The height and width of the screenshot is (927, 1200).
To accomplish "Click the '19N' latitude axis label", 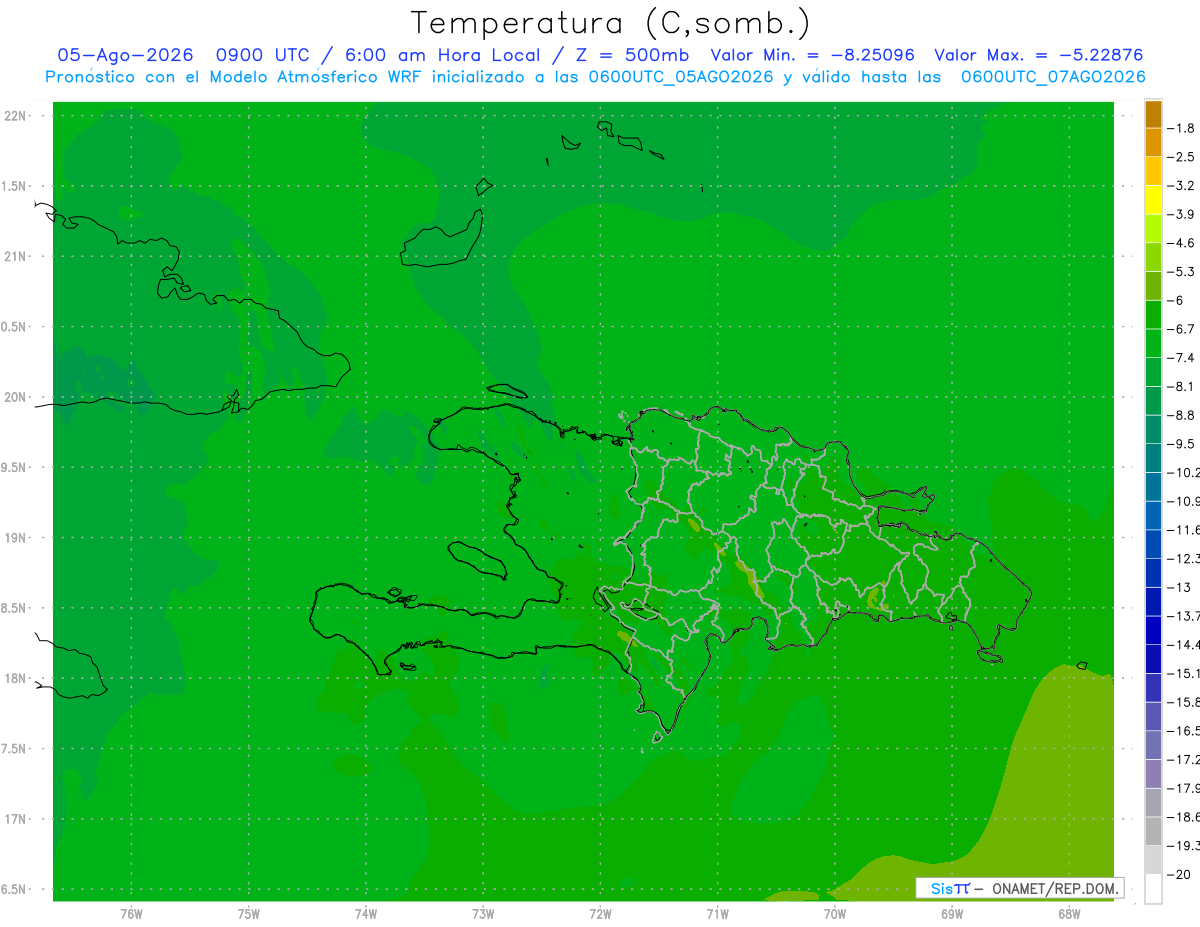I will coord(14,538).
